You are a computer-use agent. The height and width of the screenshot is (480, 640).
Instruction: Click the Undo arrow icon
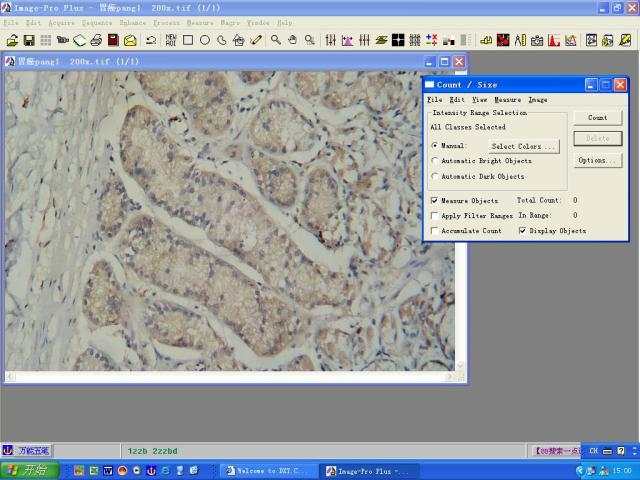(151, 41)
